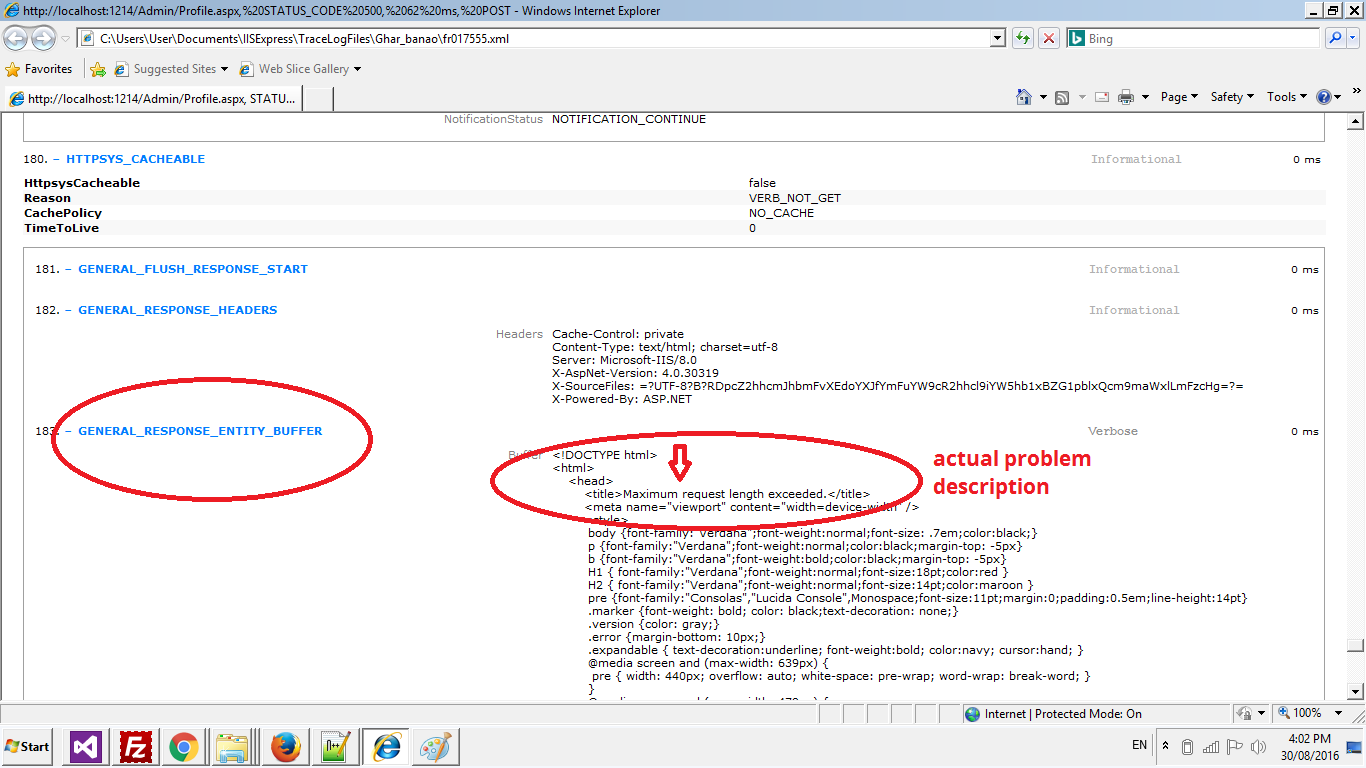Screen dimensions: 1366x768
Task: Open the Print options dropdown arrow
Action: coord(1145,97)
